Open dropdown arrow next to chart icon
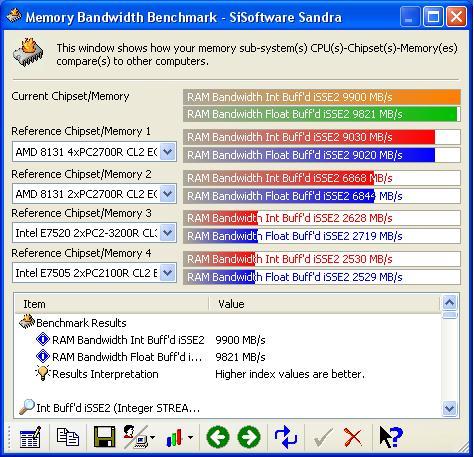 (190, 437)
